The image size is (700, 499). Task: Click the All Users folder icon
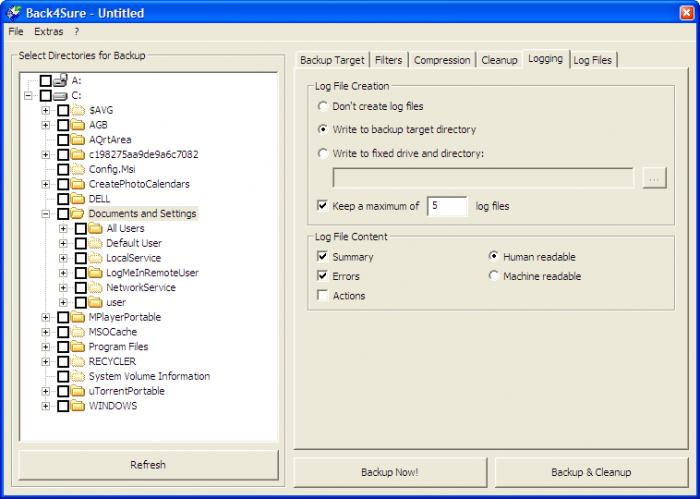(x=96, y=229)
